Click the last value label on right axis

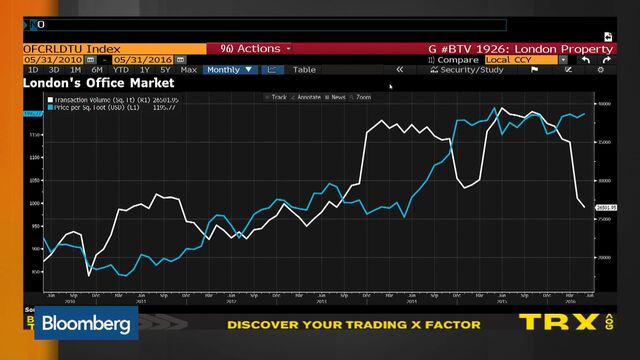click(606, 208)
